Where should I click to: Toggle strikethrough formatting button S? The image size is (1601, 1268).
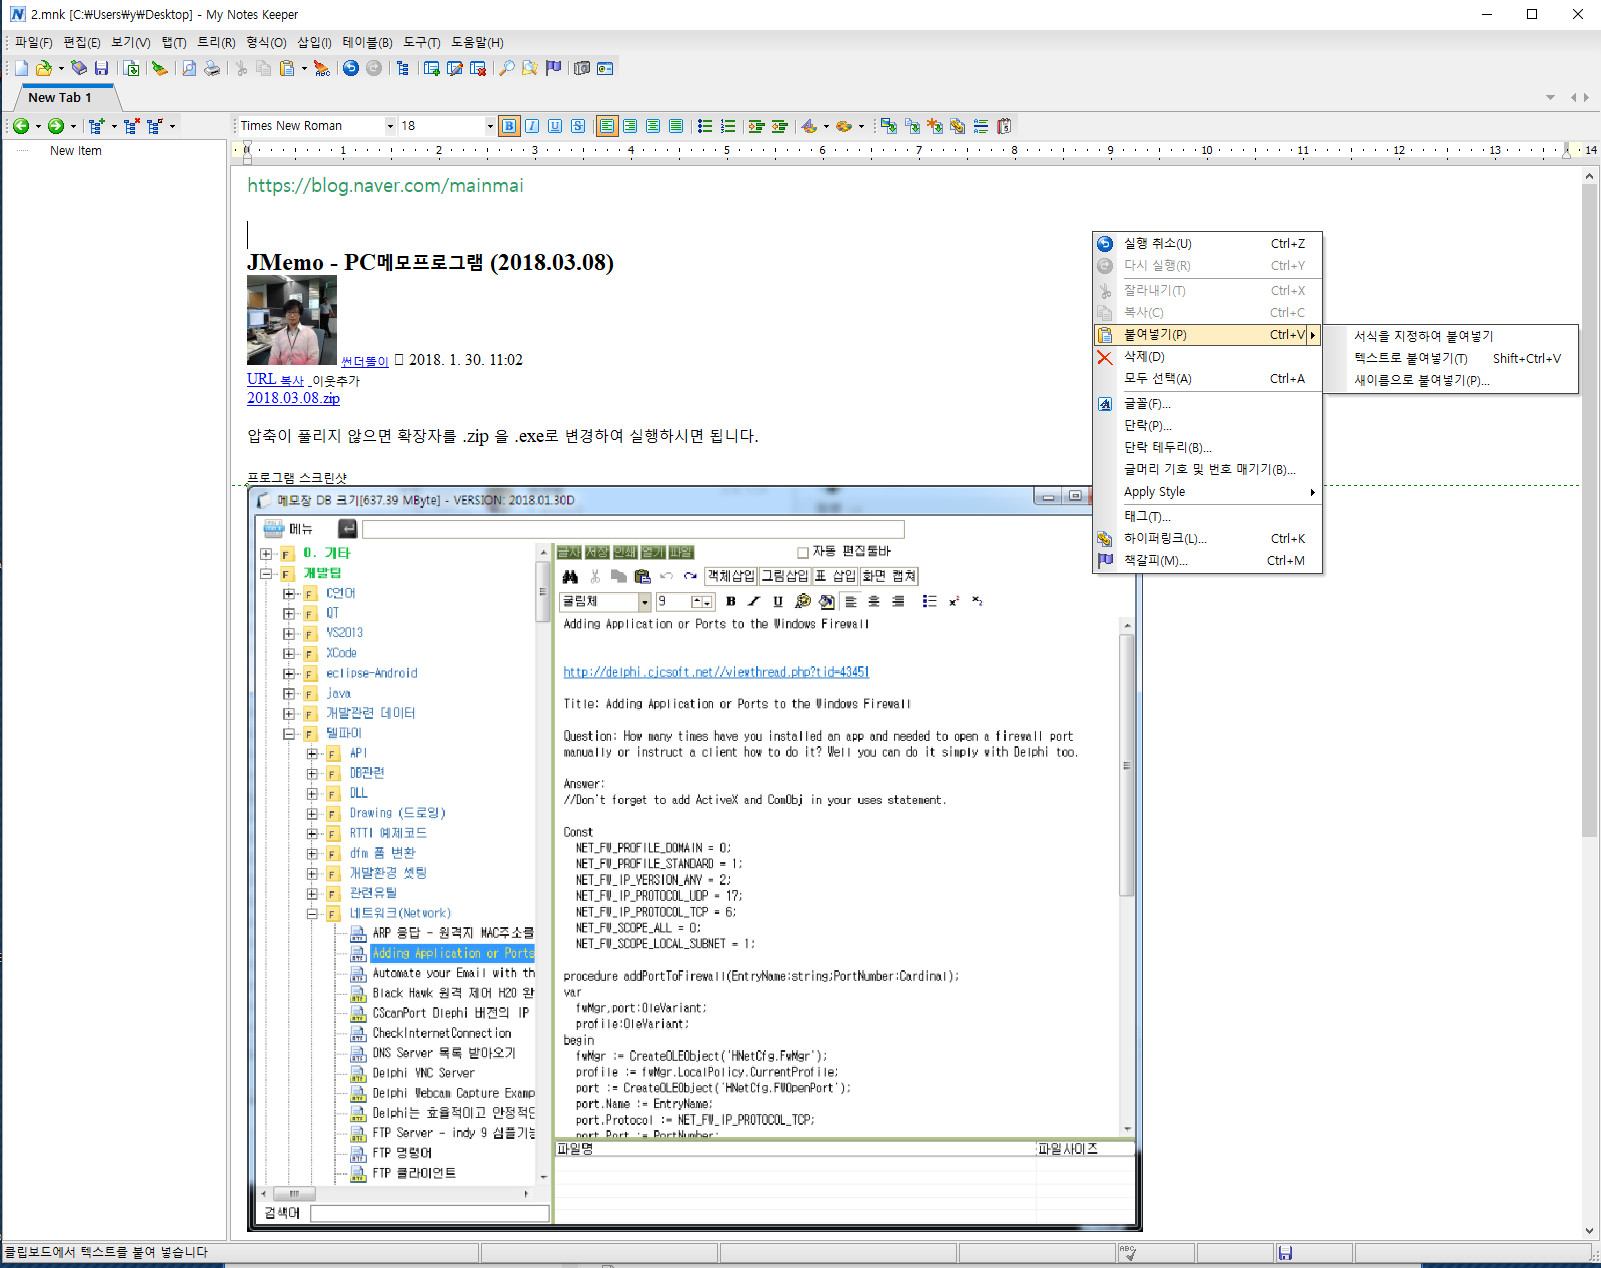click(578, 126)
